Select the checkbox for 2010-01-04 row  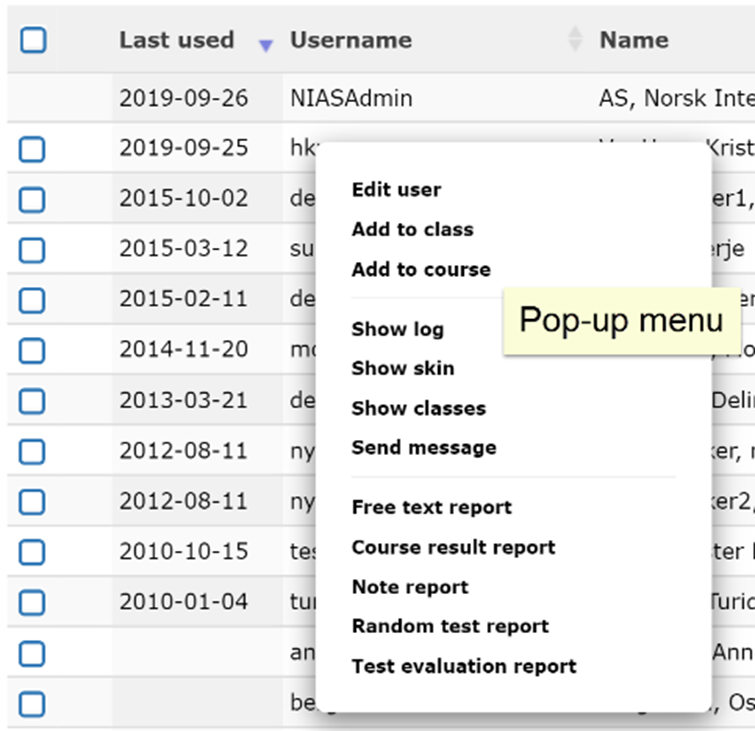pos(32,603)
